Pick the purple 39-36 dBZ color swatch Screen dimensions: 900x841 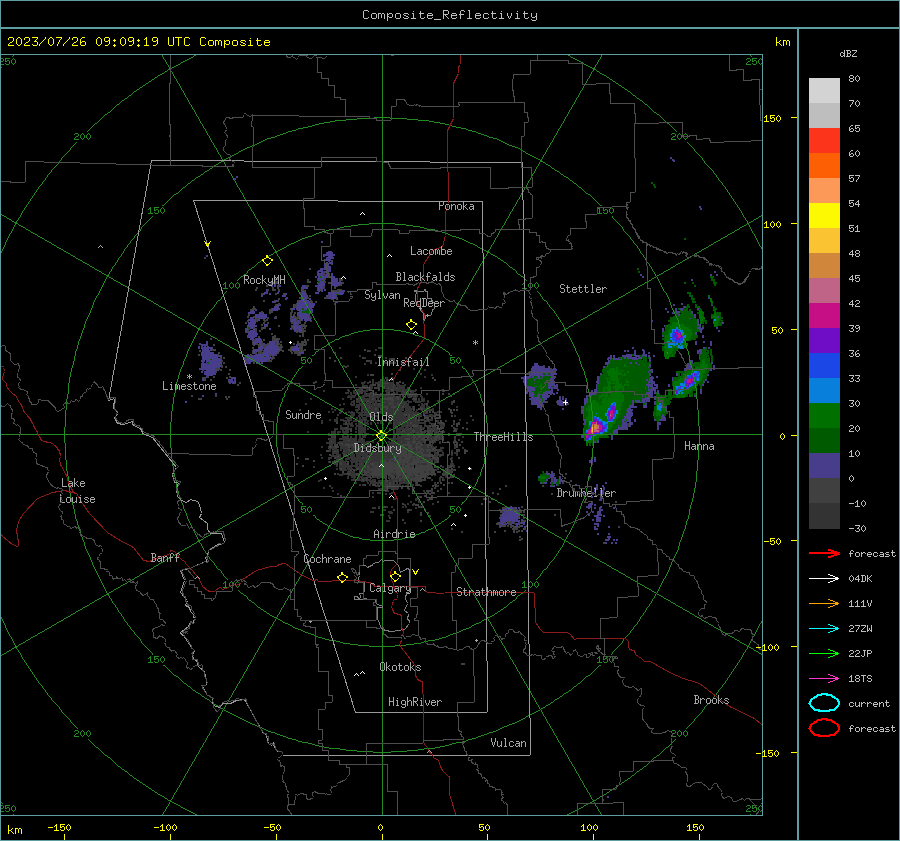point(824,341)
